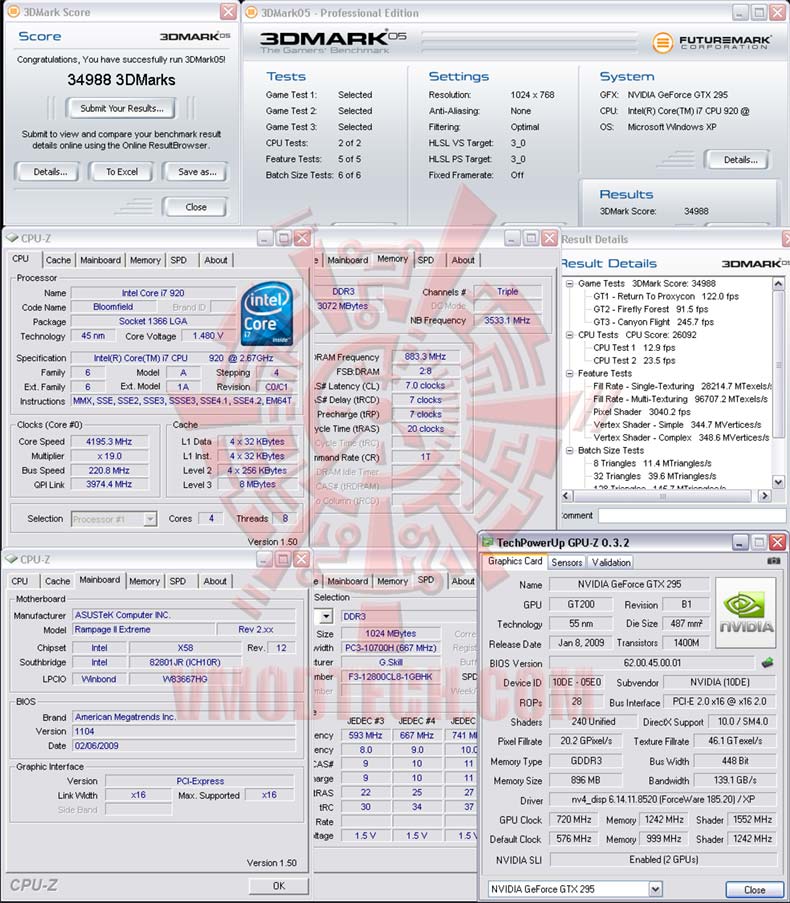Click Details in the 3DMark Score window
The width and height of the screenshot is (790, 903).
pyautogui.click(x=50, y=172)
